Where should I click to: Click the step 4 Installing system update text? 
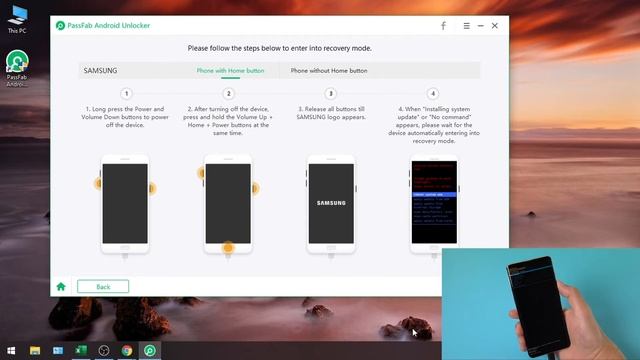(x=434, y=125)
